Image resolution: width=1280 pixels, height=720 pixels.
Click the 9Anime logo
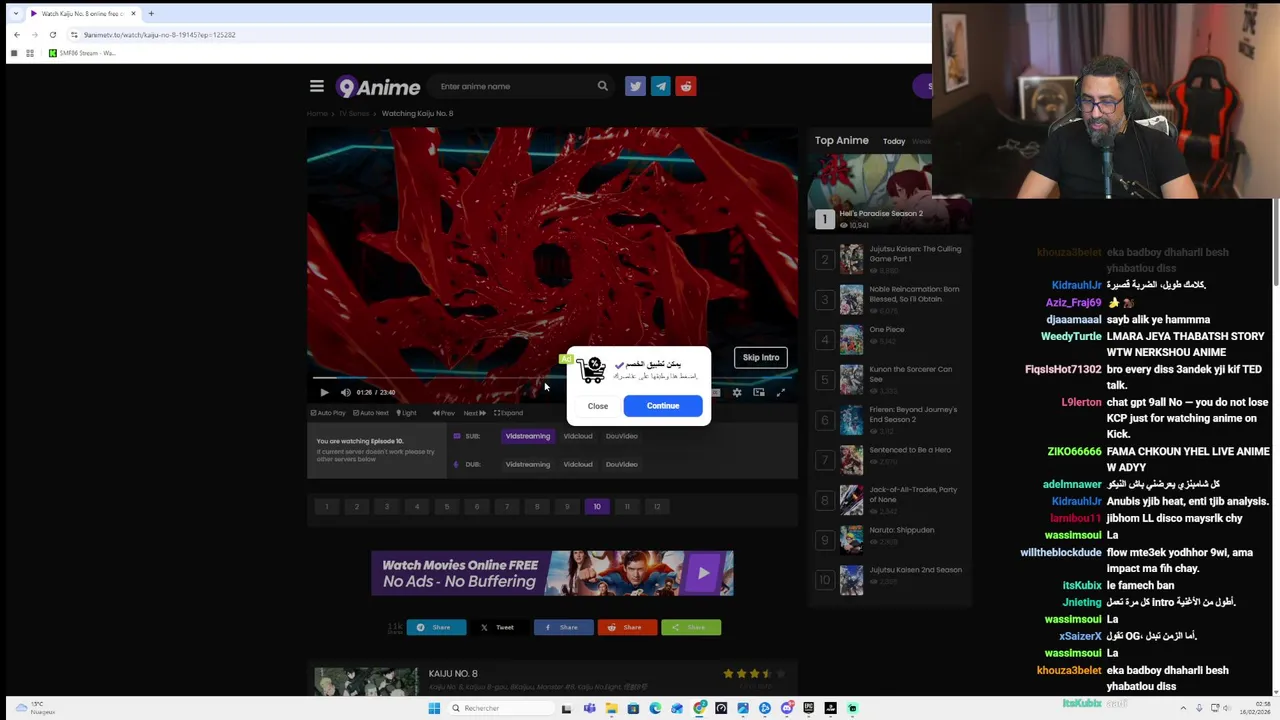point(378,87)
